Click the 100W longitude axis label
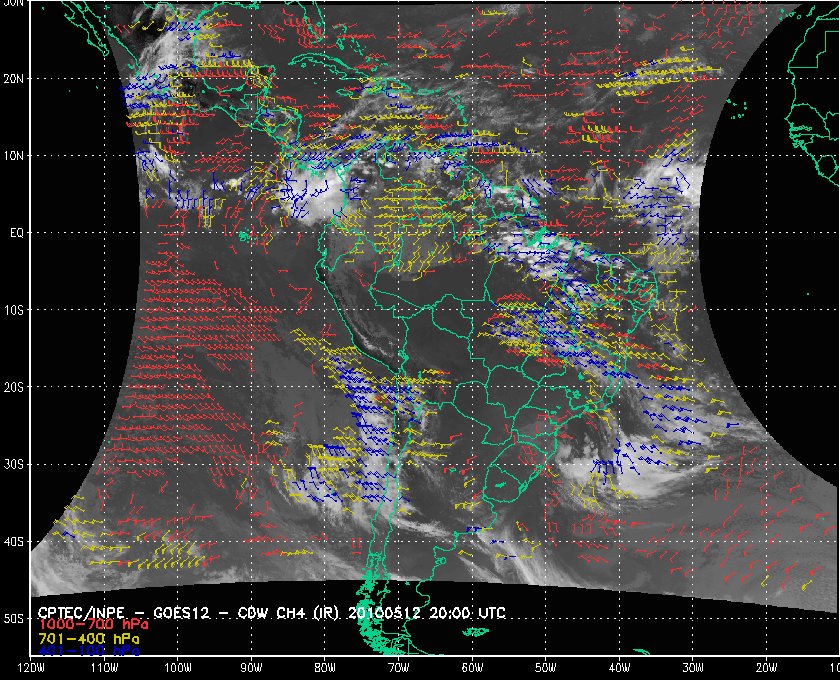The width and height of the screenshot is (840, 680). (x=177, y=668)
